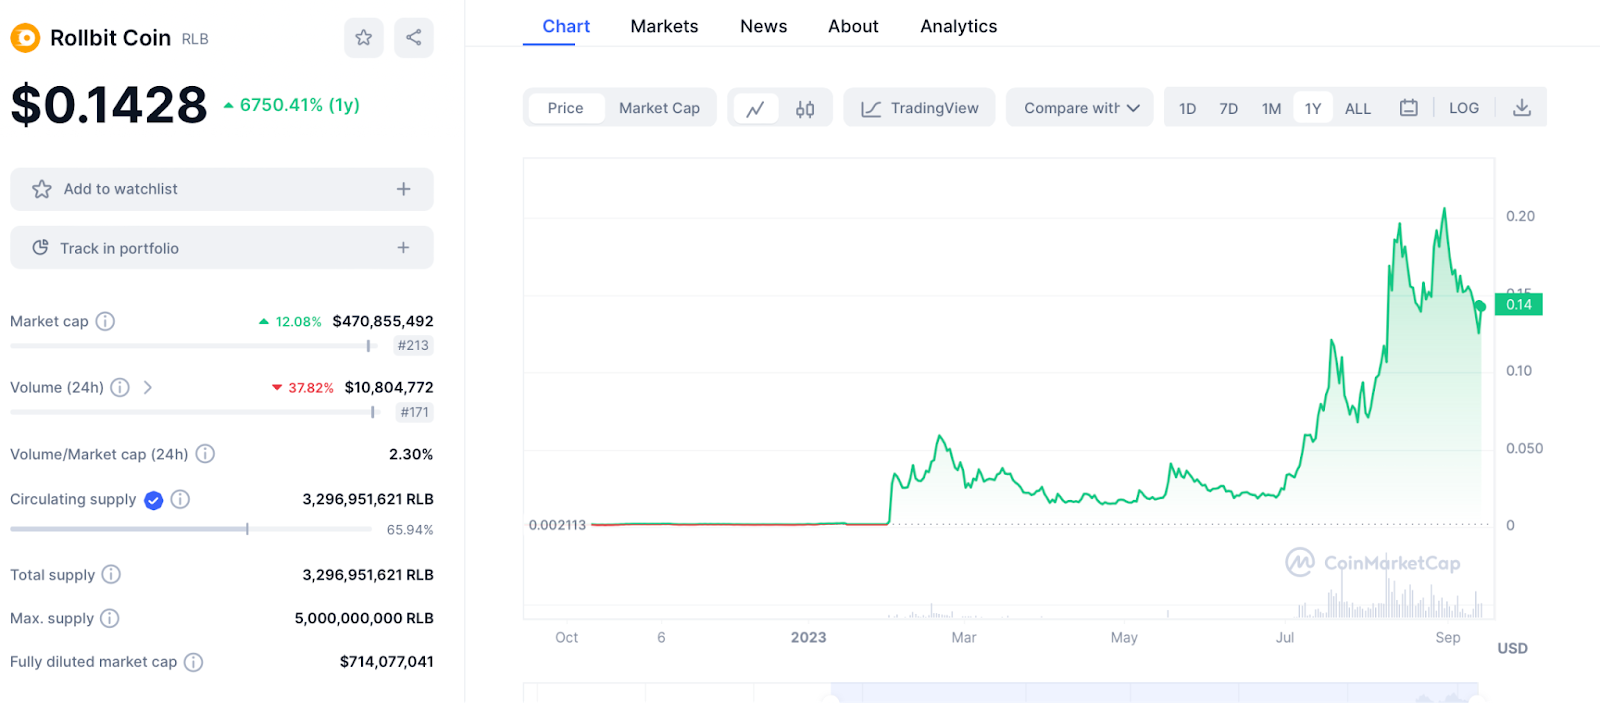Toggle LOG scale on chart
This screenshot has width=1600, height=703.
pos(1463,108)
